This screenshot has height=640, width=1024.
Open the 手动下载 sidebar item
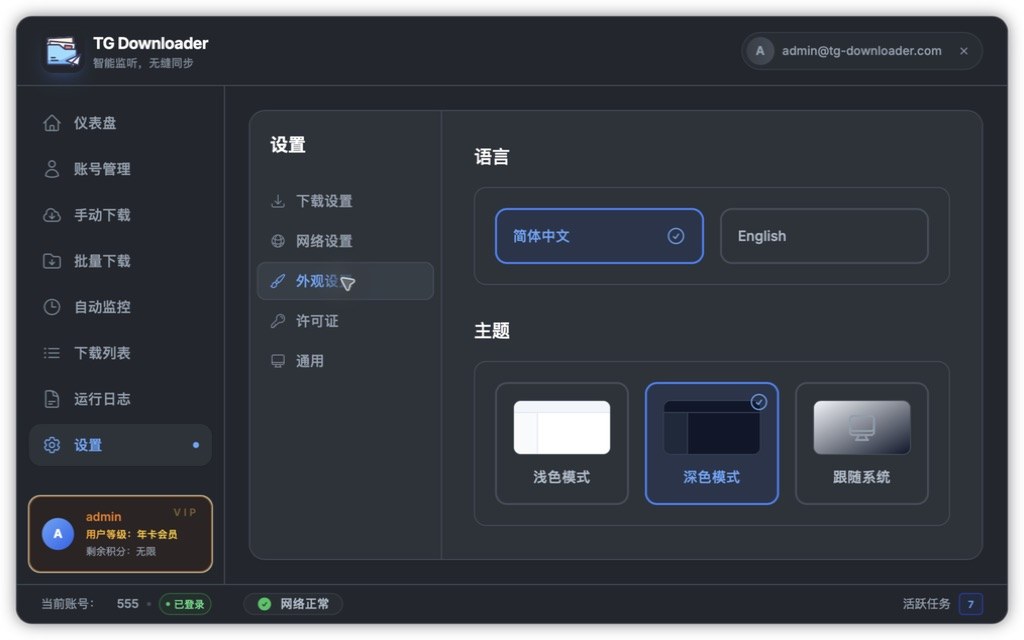120,215
